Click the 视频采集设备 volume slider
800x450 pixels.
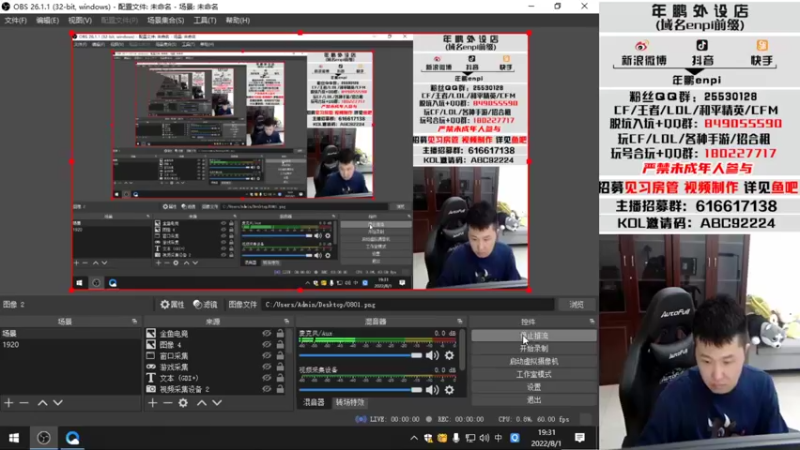(x=361, y=390)
